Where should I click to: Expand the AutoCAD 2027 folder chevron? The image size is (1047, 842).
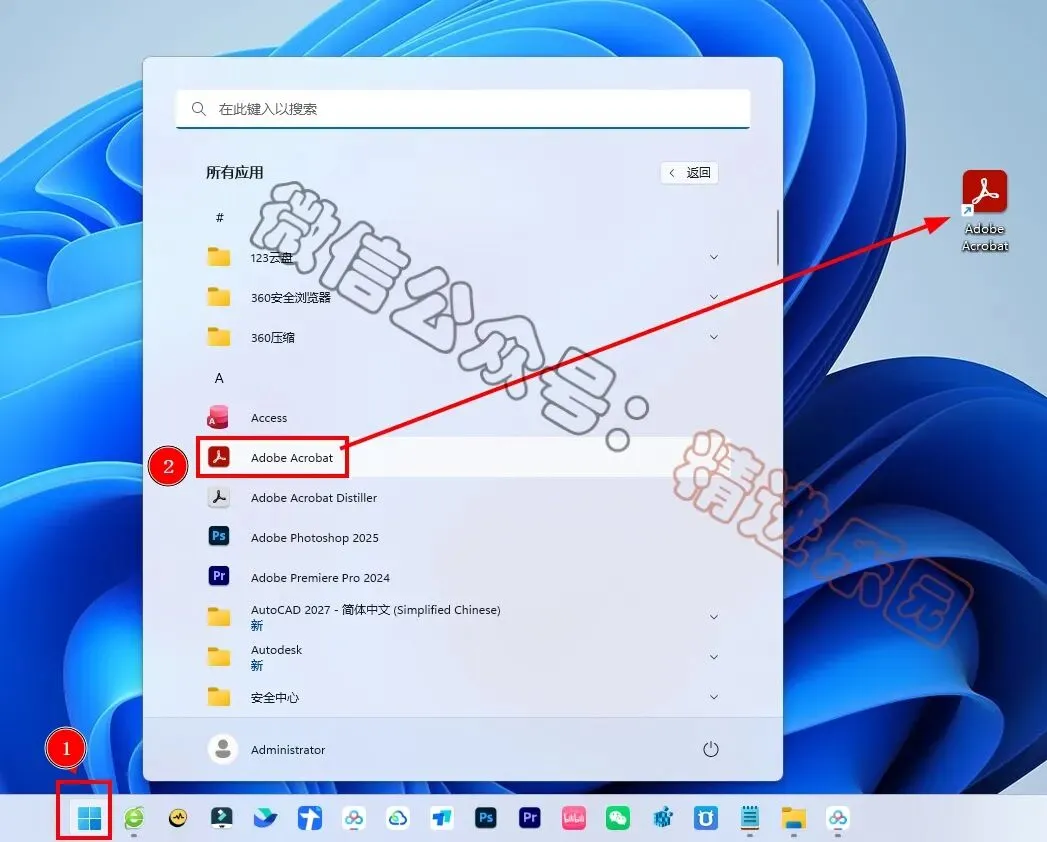[x=714, y=617]
